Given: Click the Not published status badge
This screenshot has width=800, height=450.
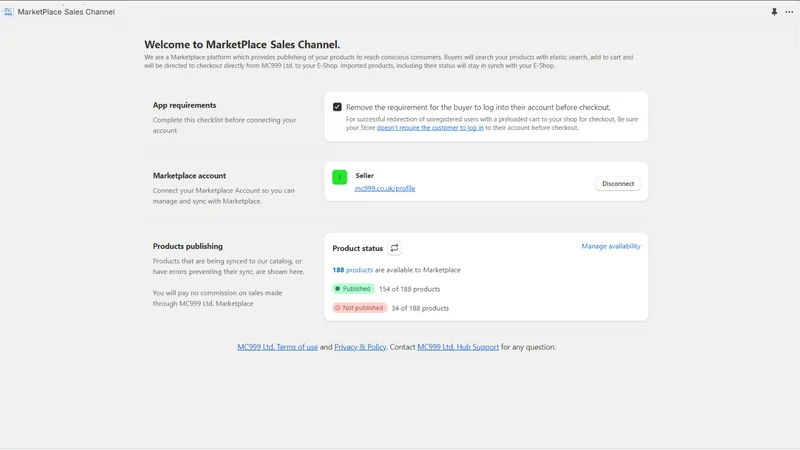Looking at the screenshot, I should pos(360,308).
